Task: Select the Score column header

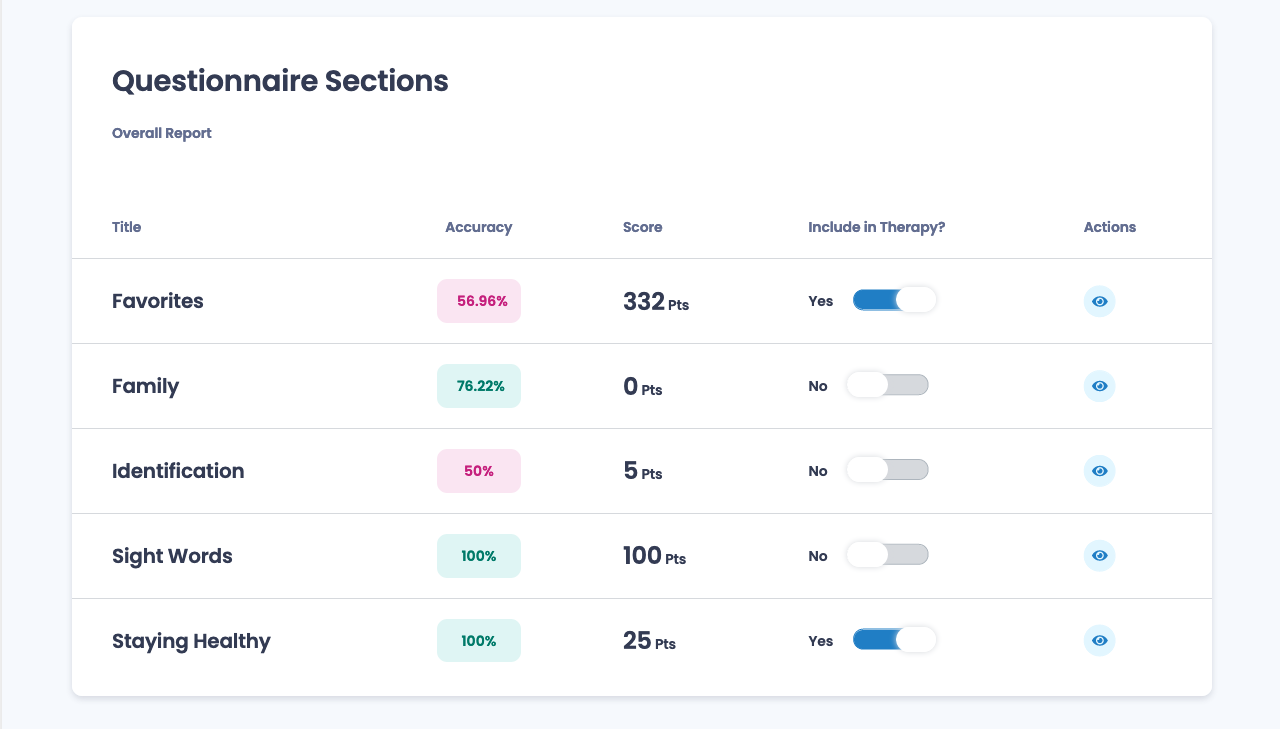Action: (642, 227)
